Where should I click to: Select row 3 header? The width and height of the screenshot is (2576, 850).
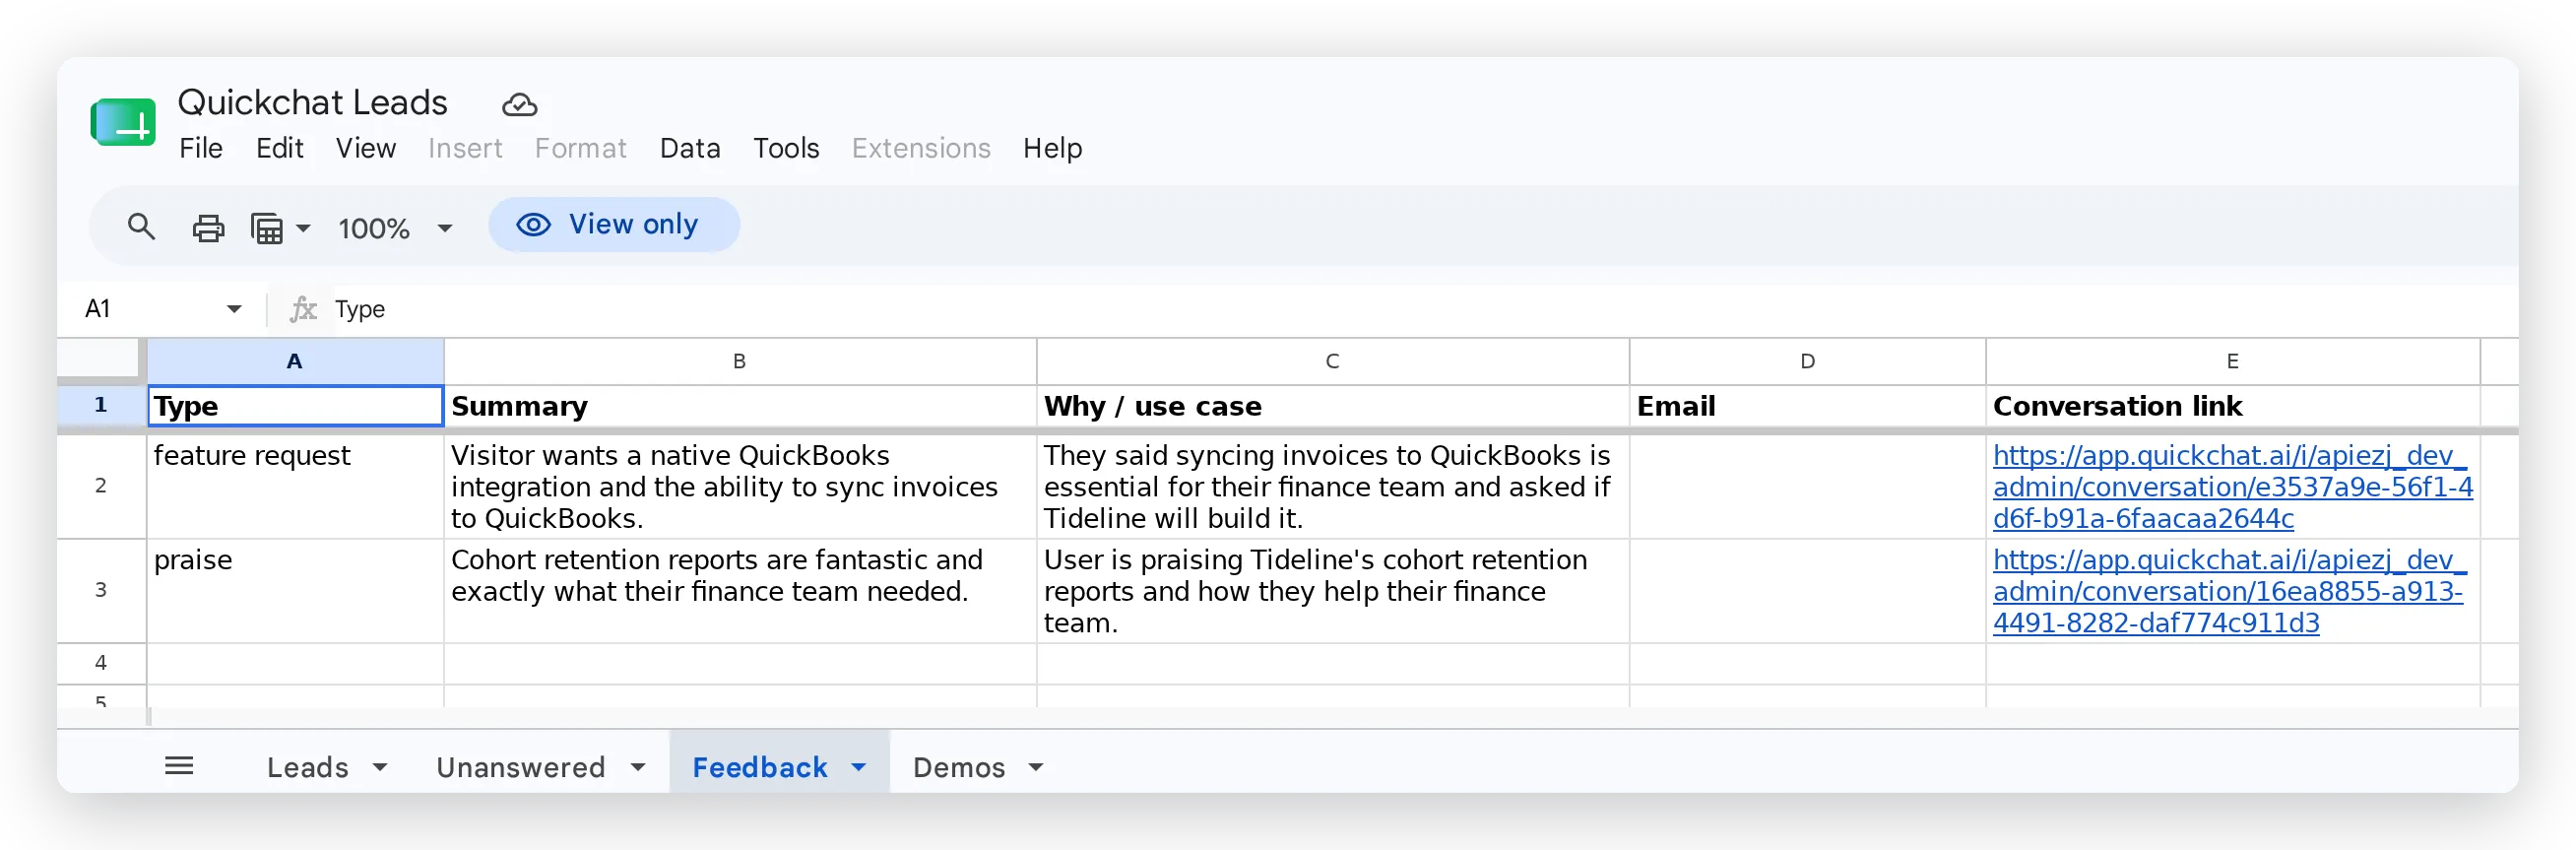(x=101, y=590)
